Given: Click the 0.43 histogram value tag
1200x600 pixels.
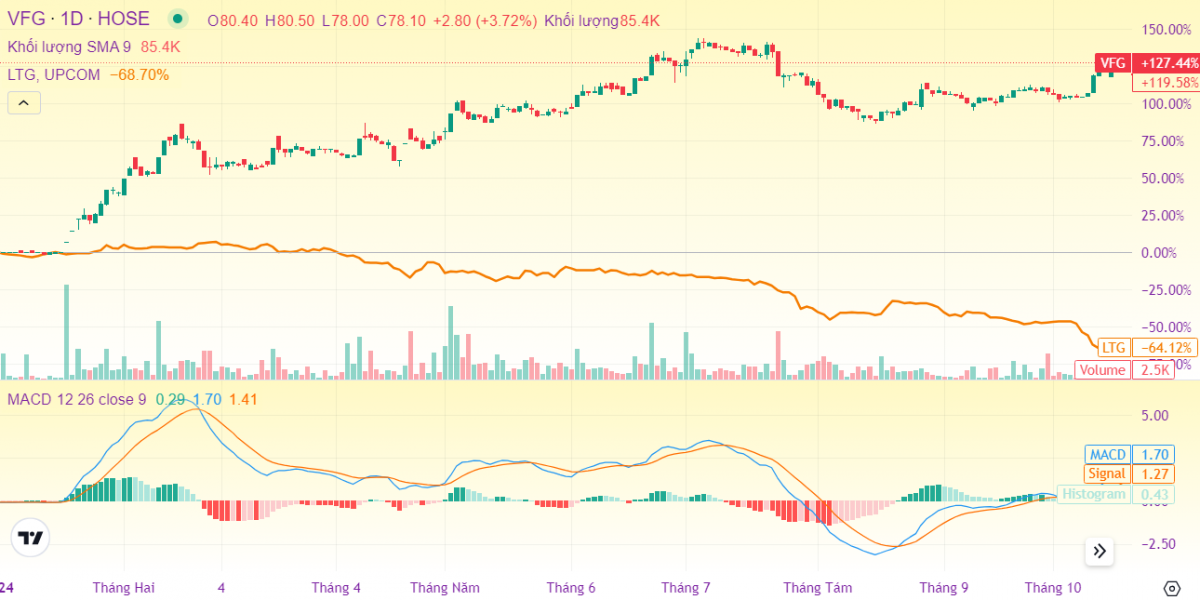Looking at the screenshot, I should click(1156, 494).
